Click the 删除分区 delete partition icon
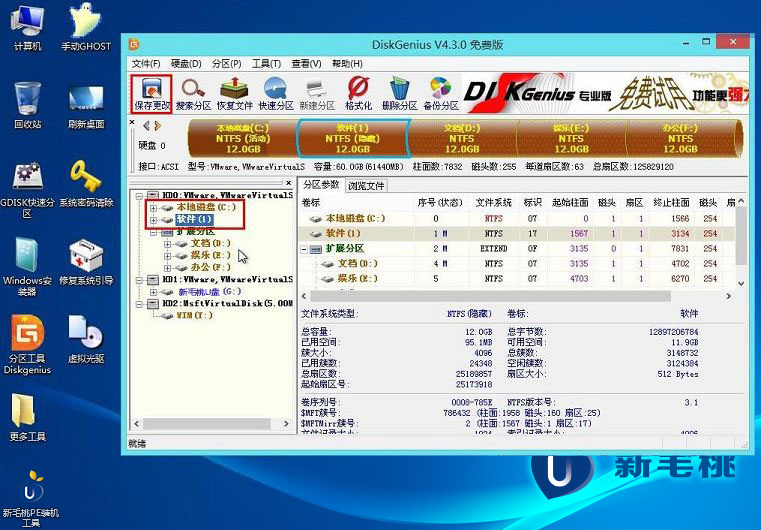 click(399, 94)
